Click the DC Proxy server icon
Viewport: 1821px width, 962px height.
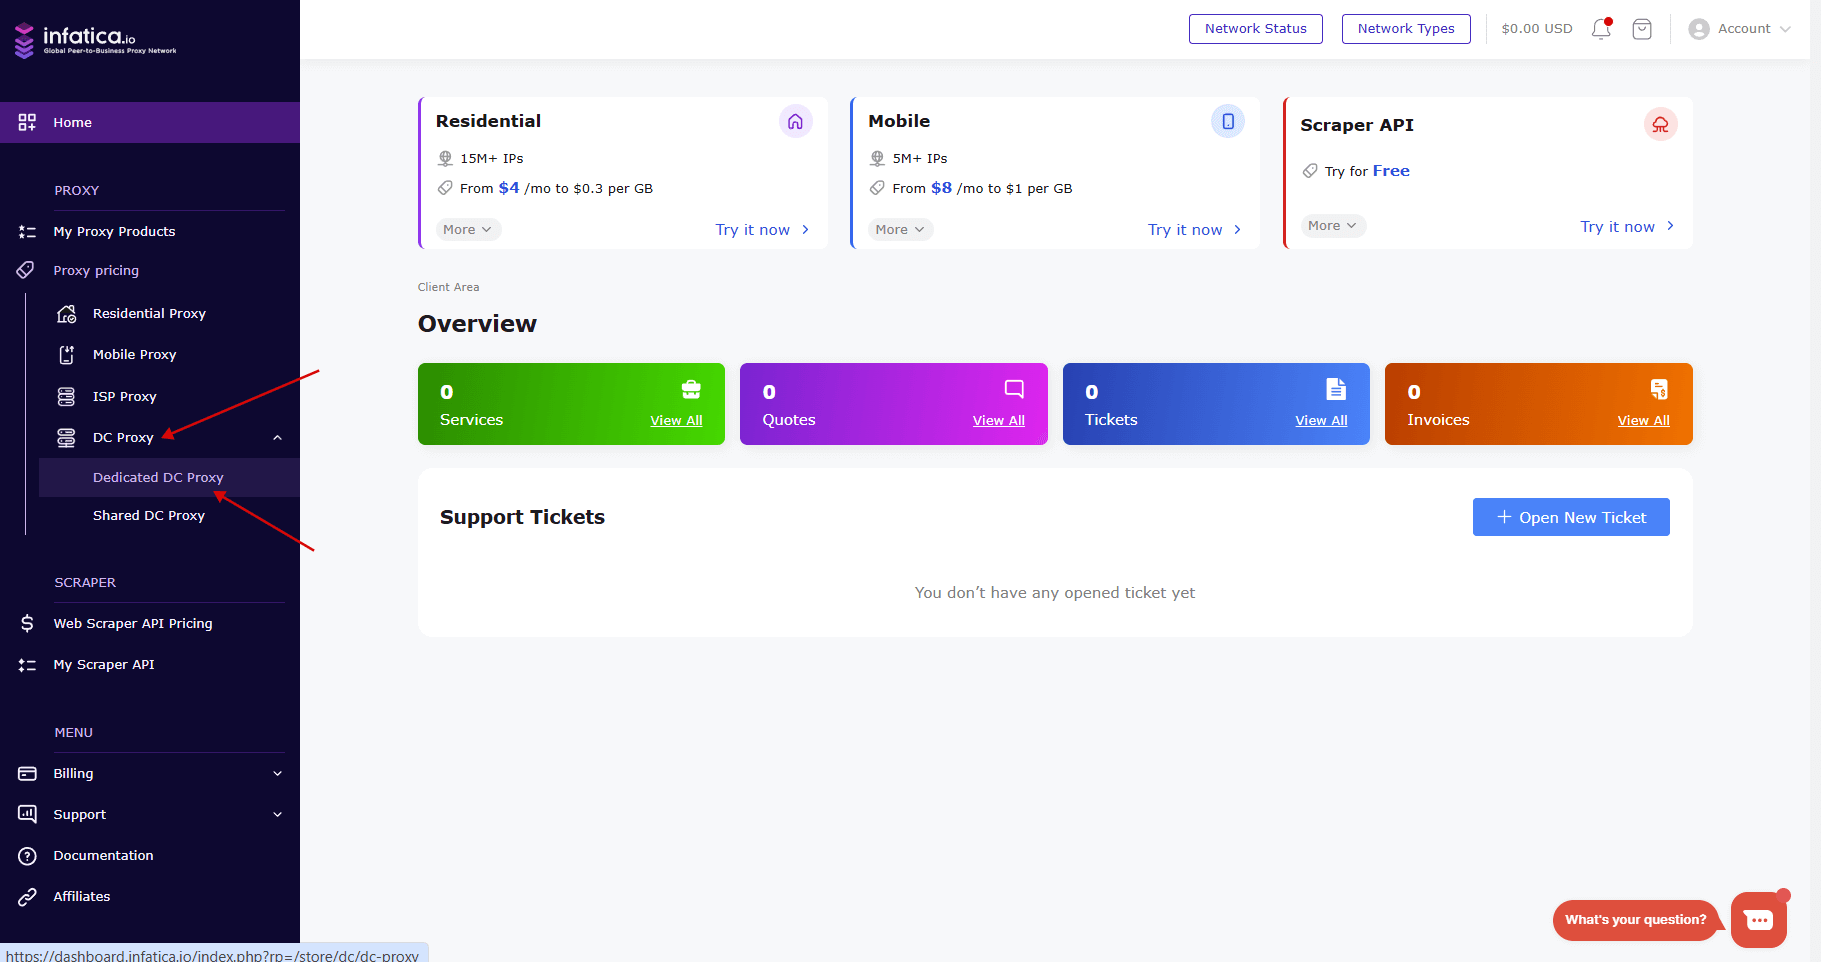[x=66, y=438]
